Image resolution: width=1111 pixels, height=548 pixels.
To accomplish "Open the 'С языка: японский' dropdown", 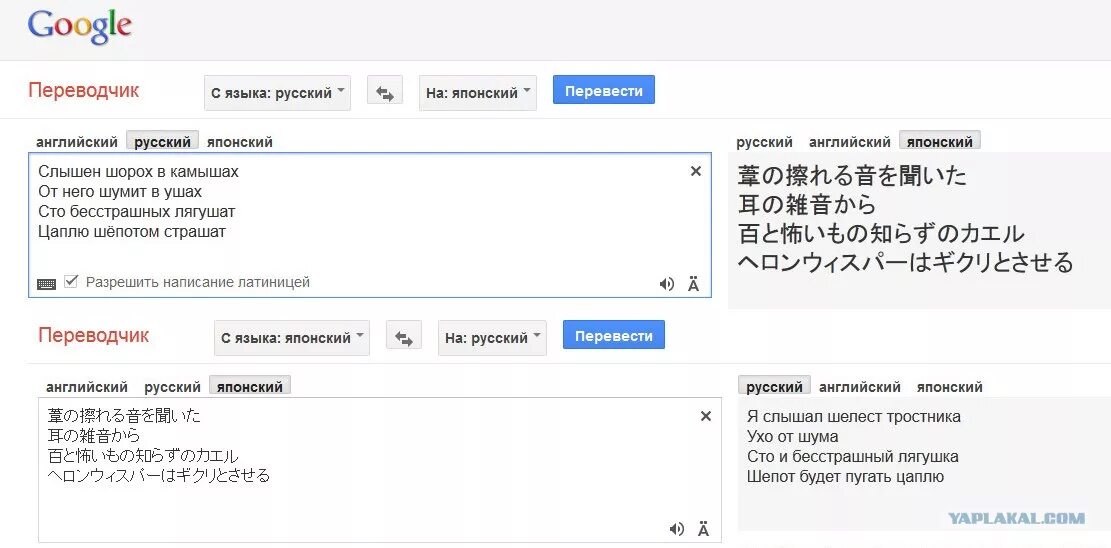I will click(292, 338).
